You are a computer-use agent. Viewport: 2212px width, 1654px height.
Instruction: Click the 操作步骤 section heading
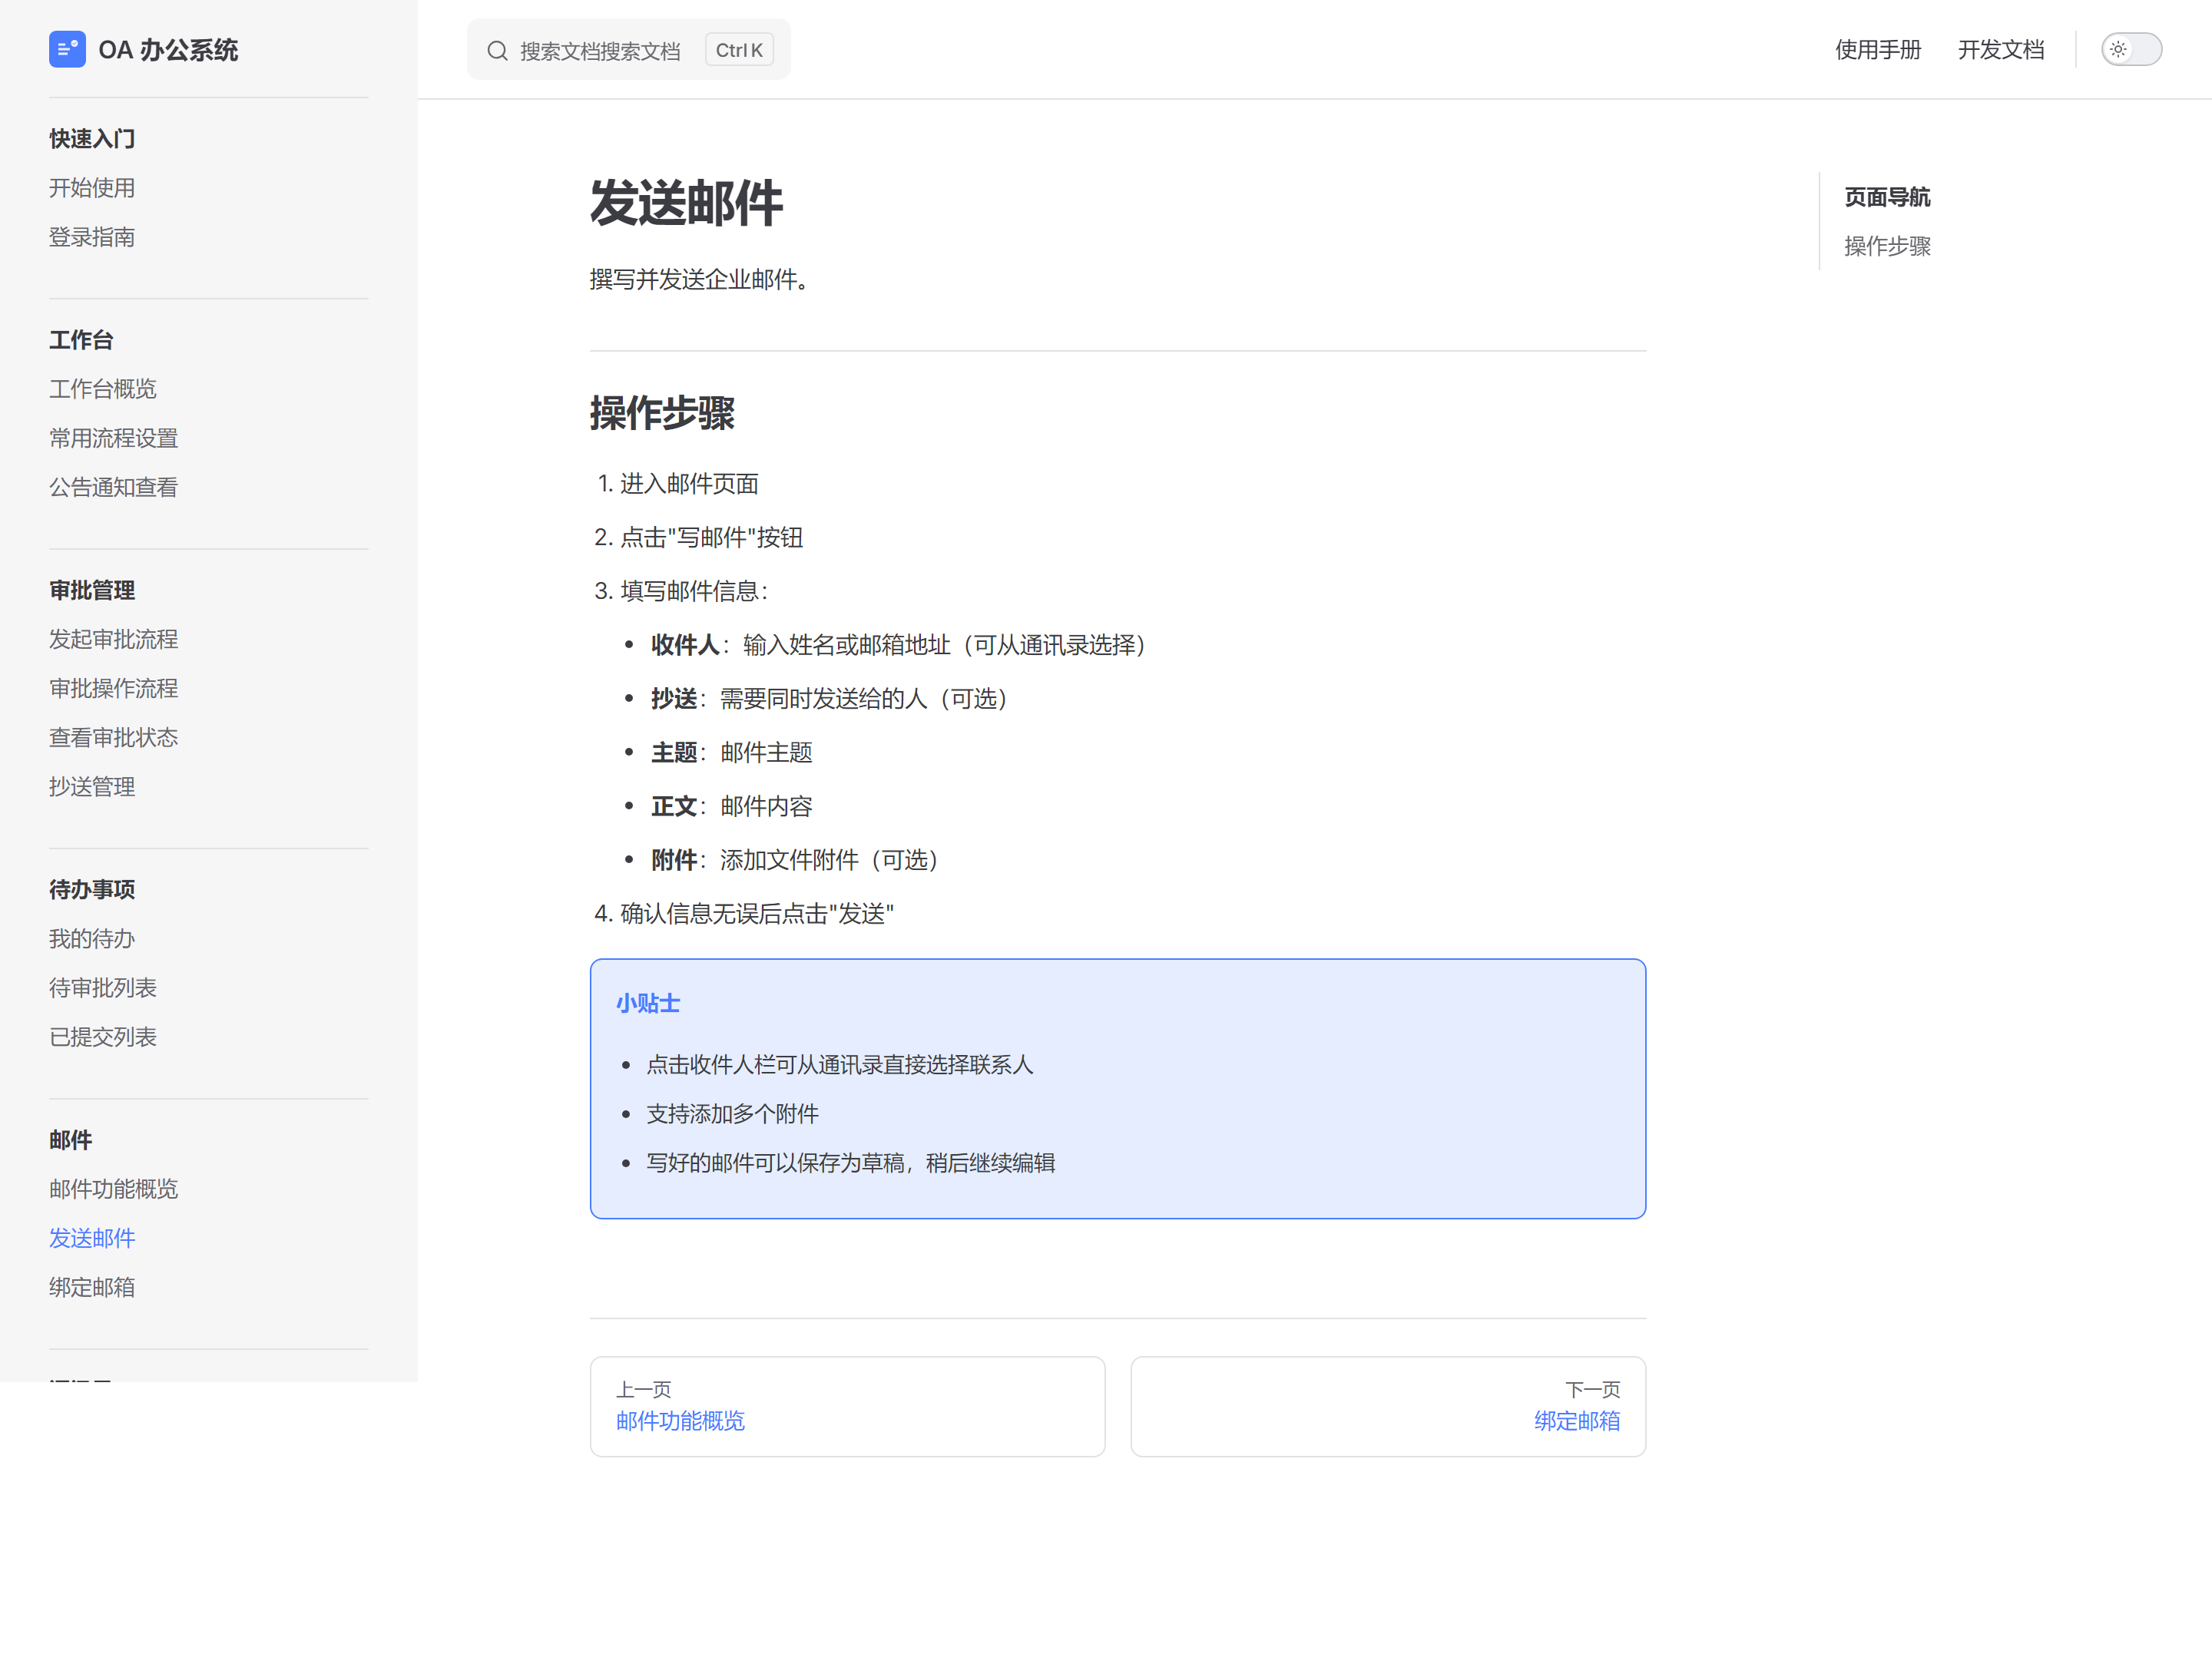click(x=662, y=413)
